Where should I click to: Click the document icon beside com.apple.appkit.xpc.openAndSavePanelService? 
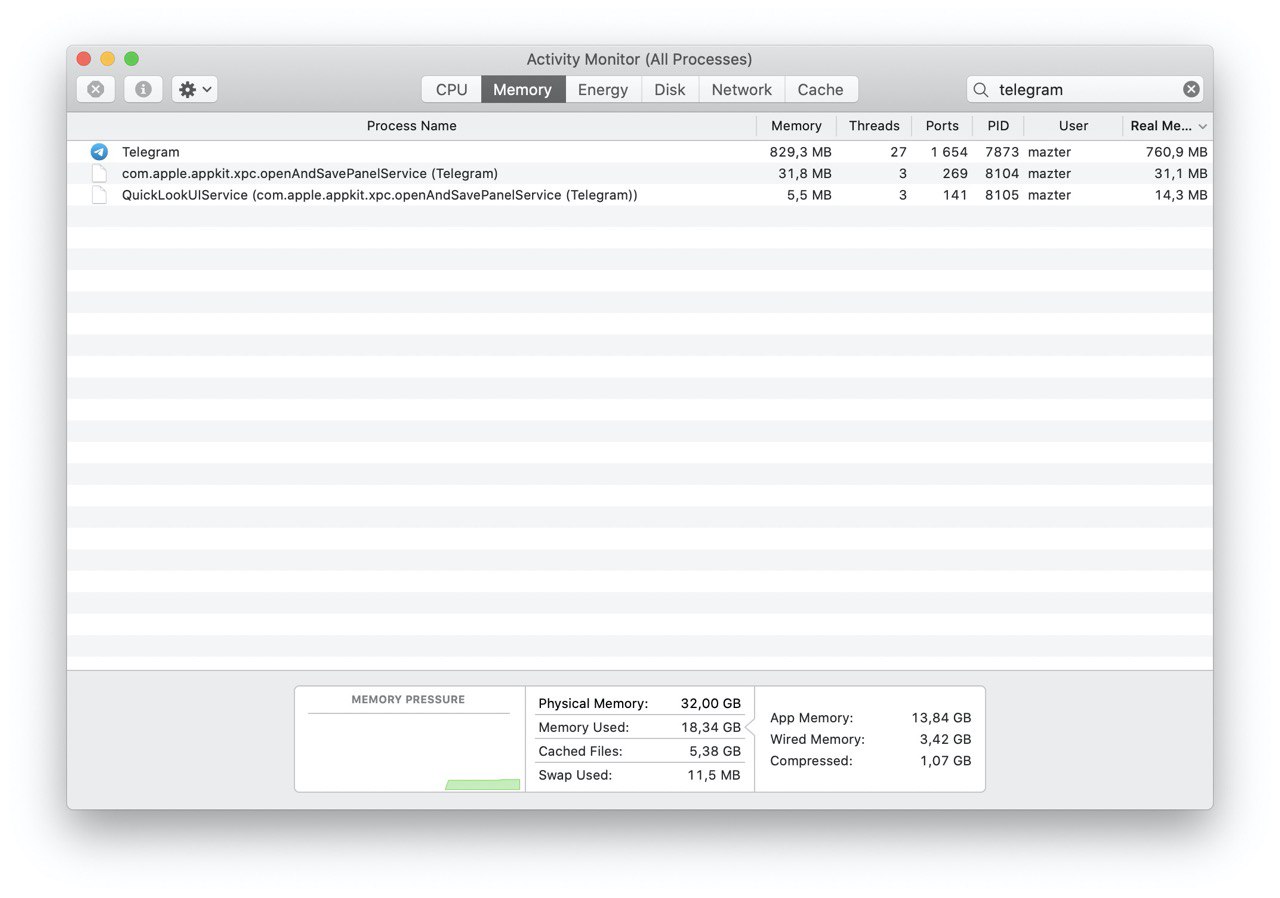(x=99, y=173)
